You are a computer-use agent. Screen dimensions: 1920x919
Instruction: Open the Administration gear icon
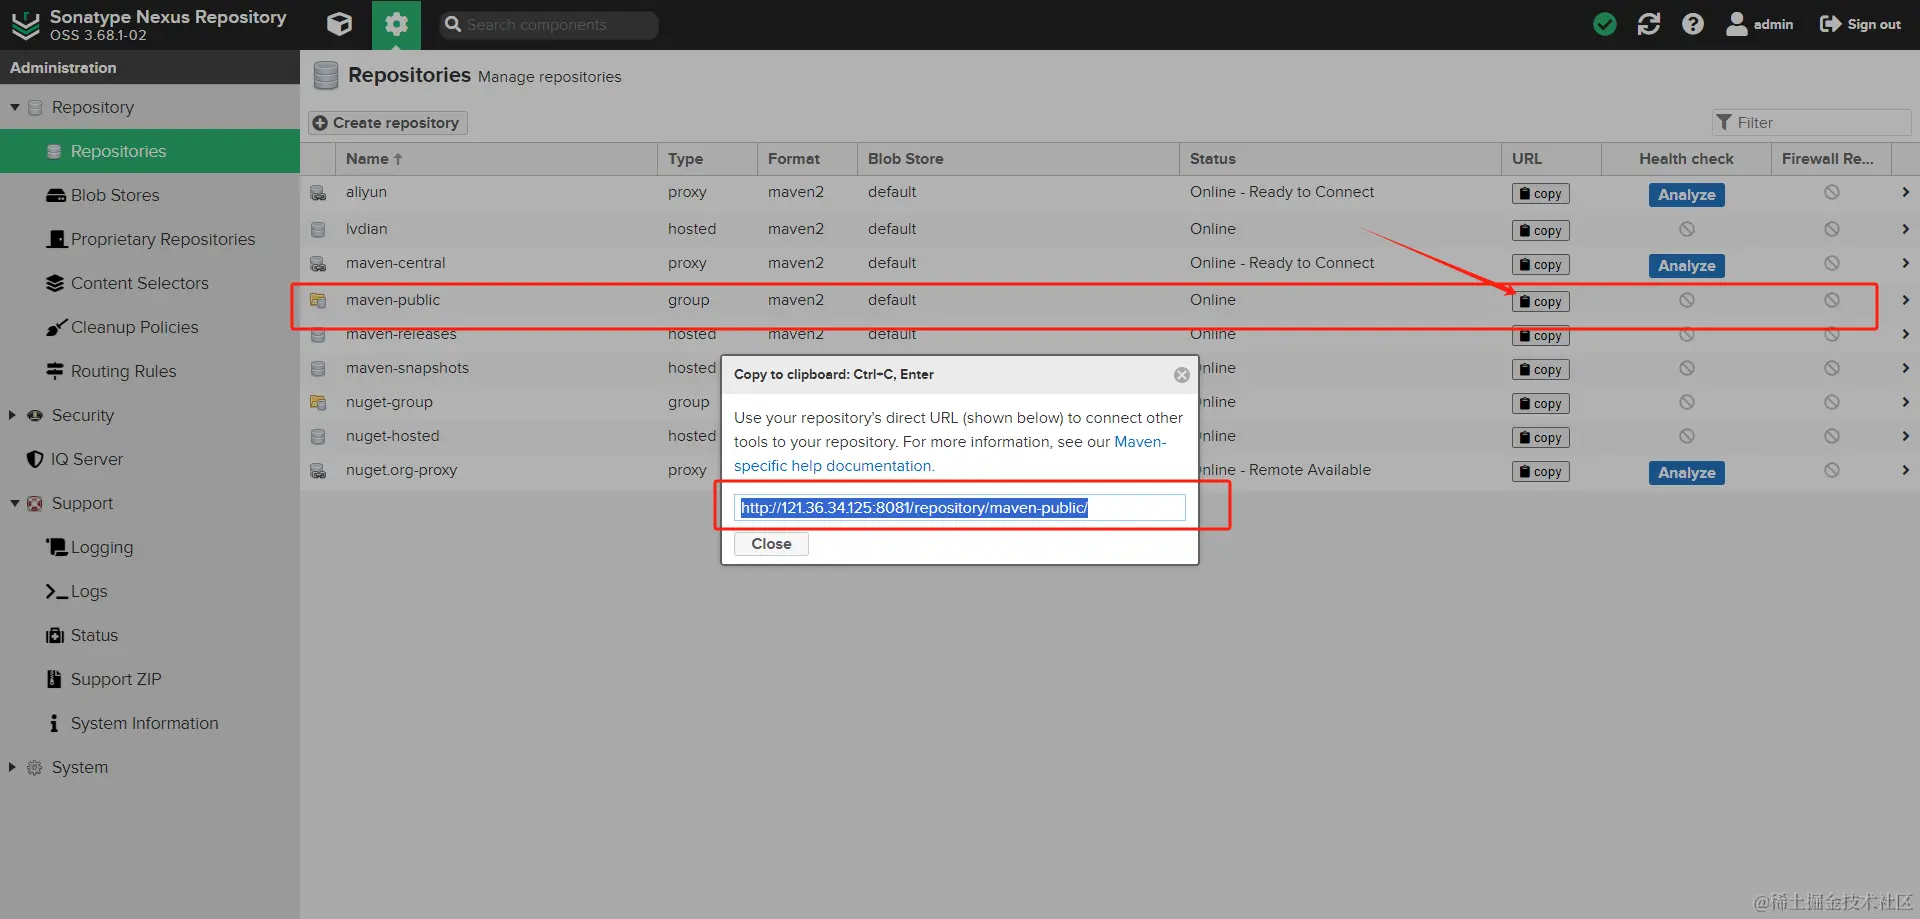(x=396, y=24)
